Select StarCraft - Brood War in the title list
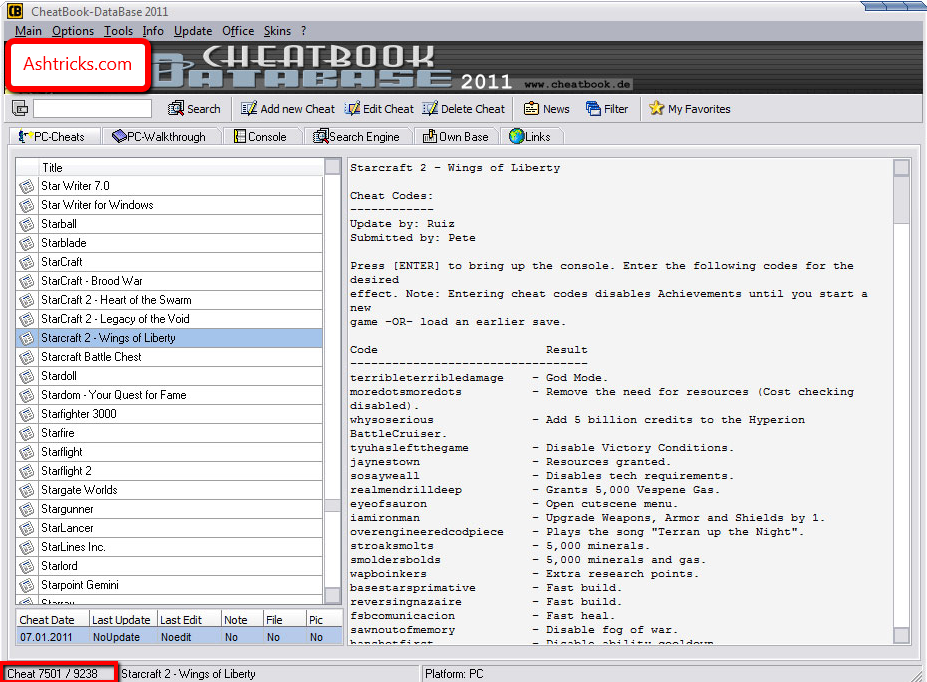927x682 pixels. click(100, 281)
